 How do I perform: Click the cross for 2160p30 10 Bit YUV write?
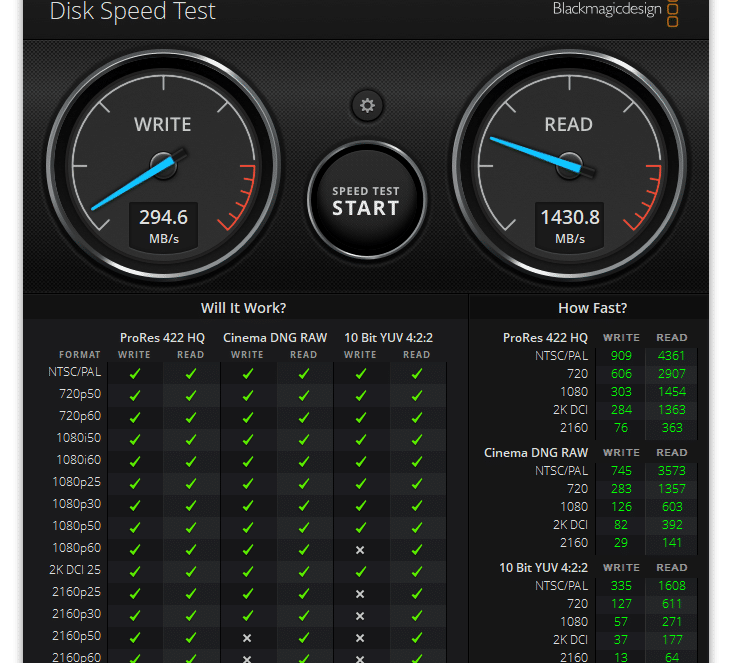tap(360, 616)
